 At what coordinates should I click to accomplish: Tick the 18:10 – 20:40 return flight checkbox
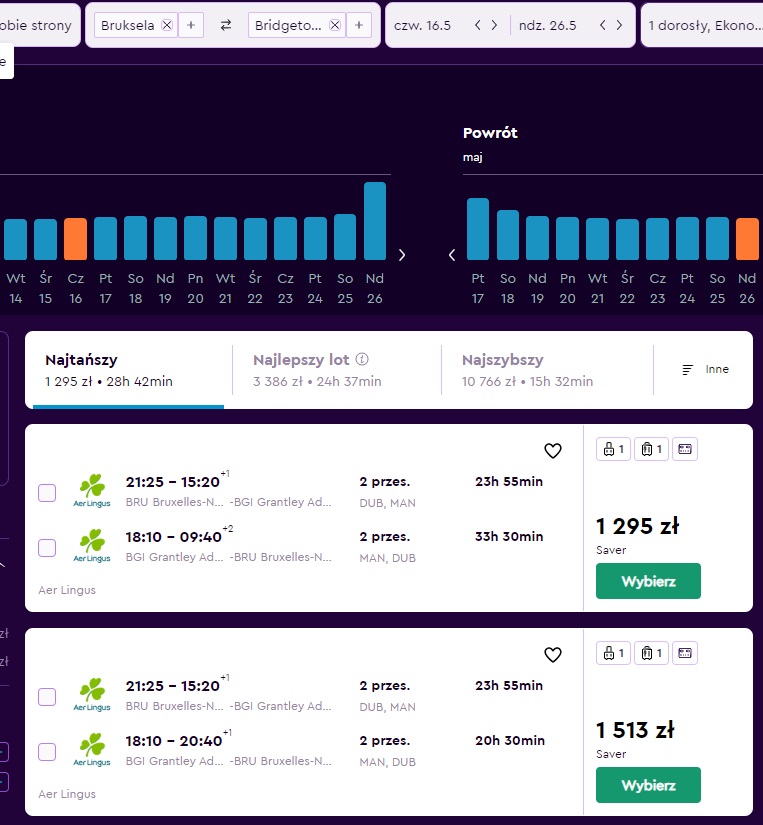tap(47, 751)
